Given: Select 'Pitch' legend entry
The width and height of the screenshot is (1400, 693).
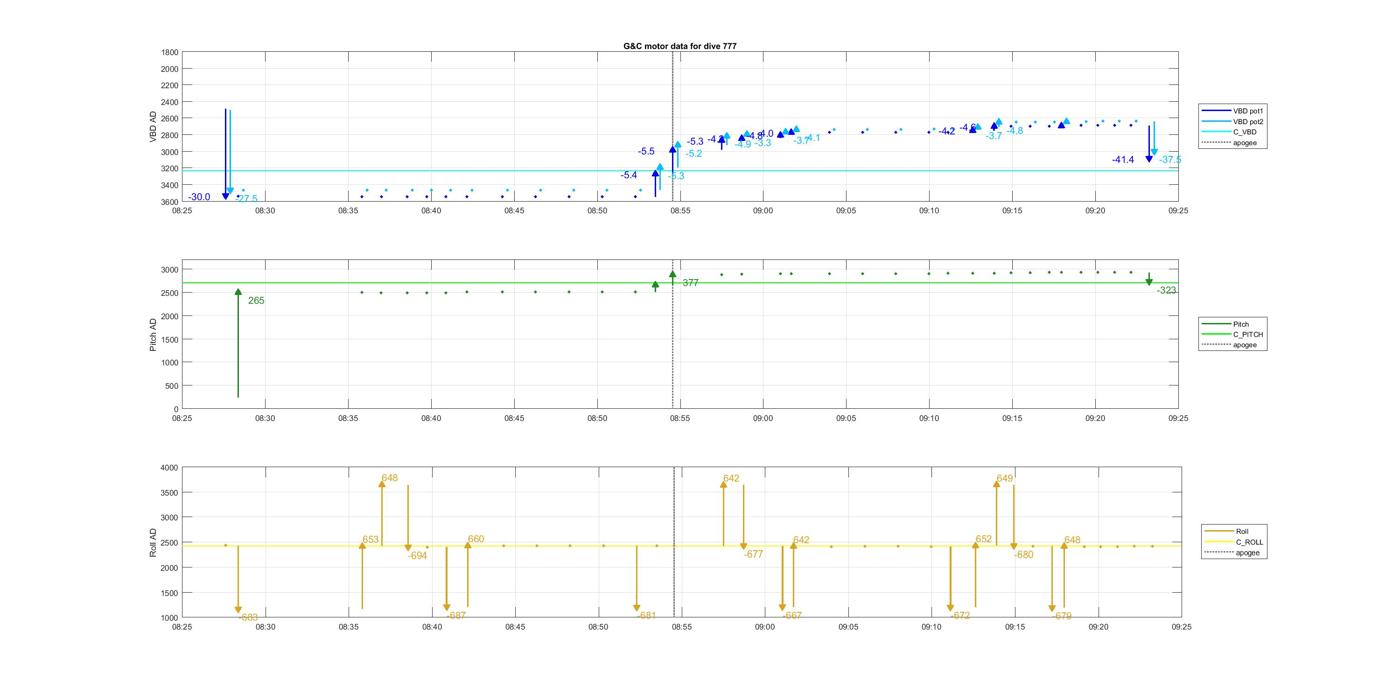Looking at the screenshot, I should (1241, 324).
